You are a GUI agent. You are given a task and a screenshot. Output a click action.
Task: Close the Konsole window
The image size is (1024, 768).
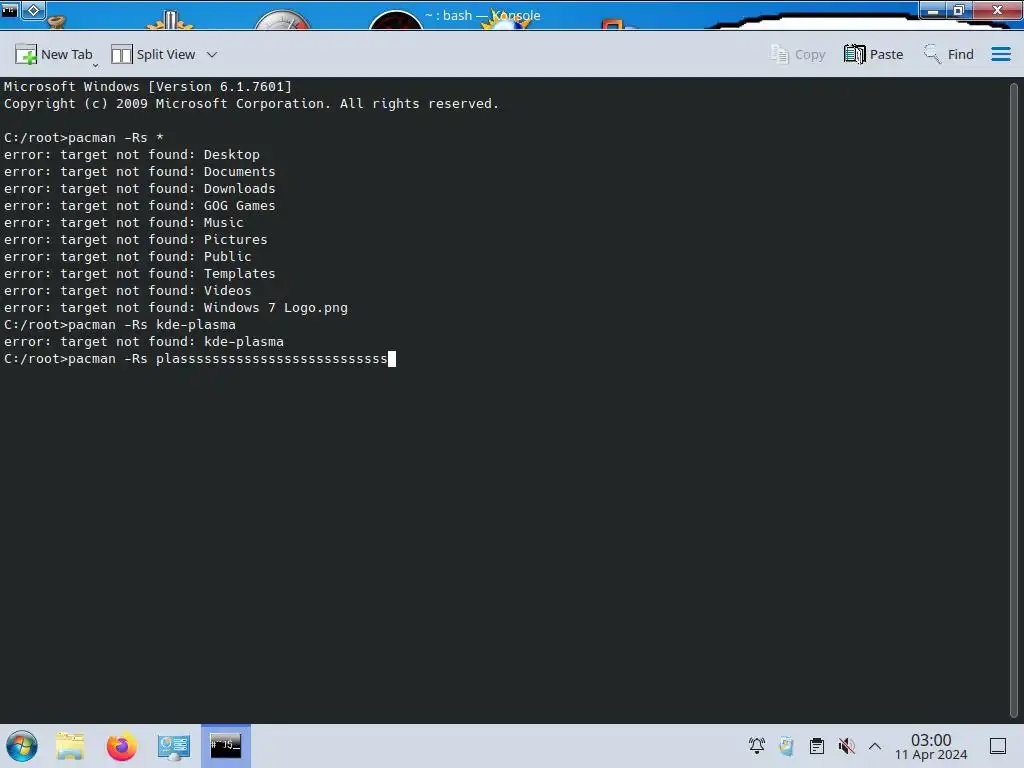click(997, 10)
